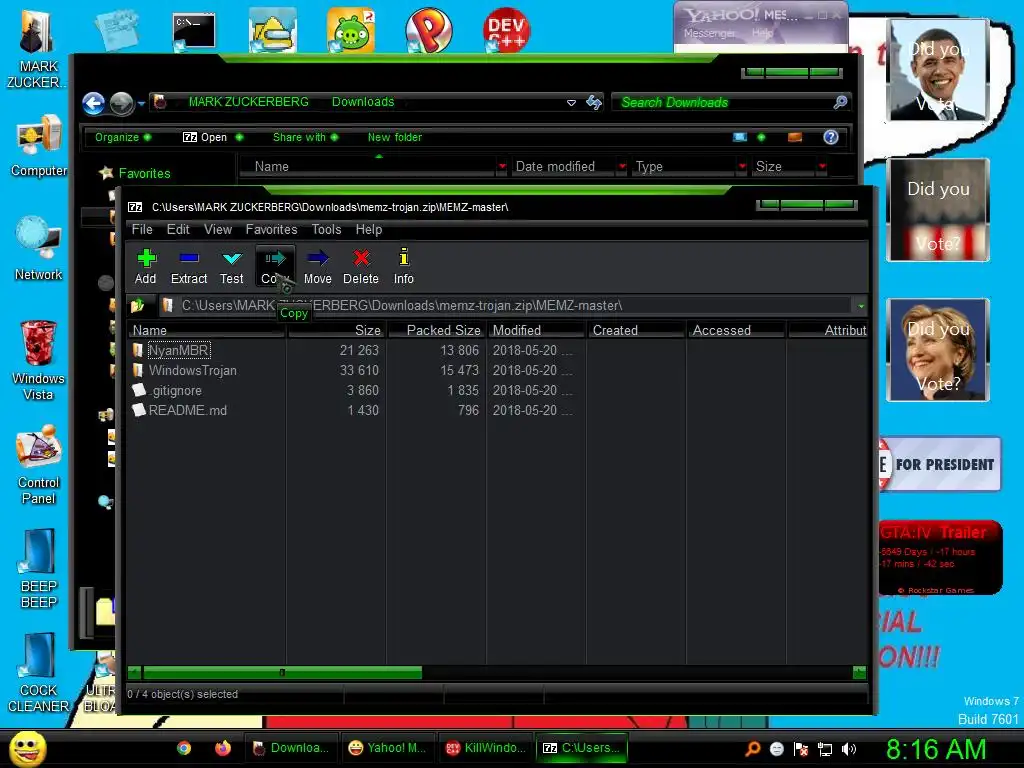Image resolution: width=1024 pixels, height=768 pixels.
Task: Launch Firefox from the taskbar
Action: point(223,748)
